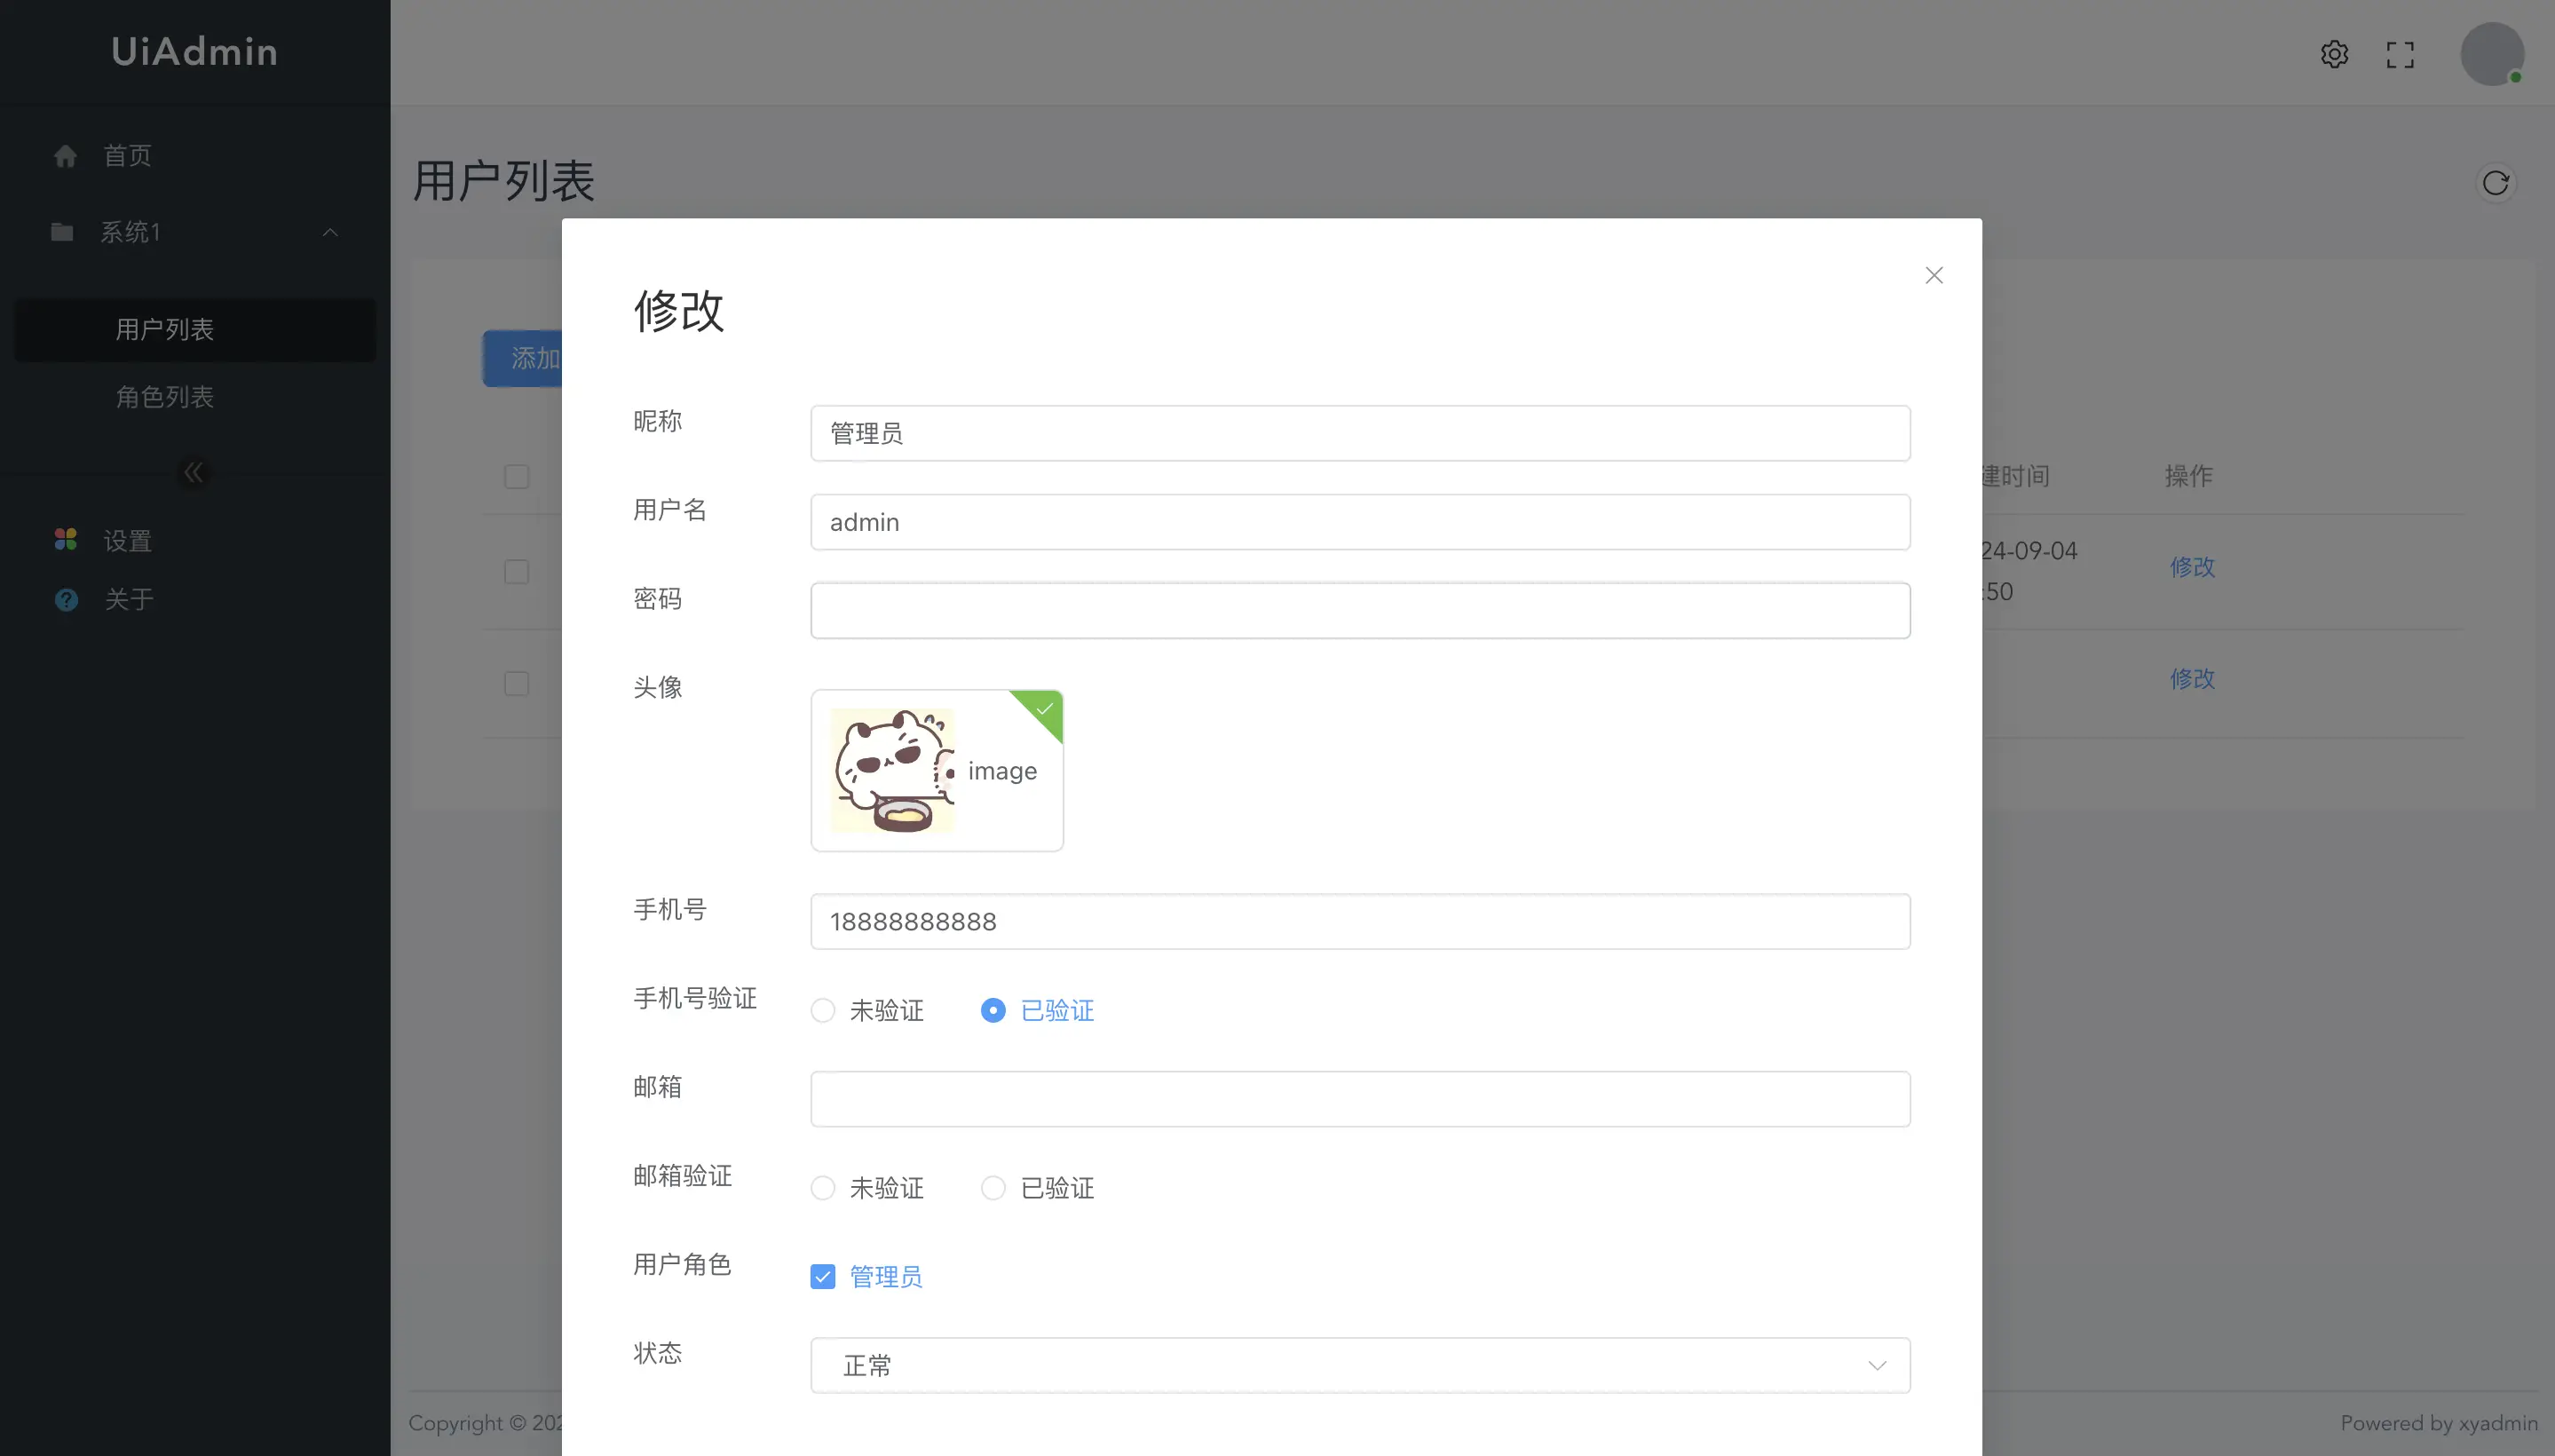Click the uploaded avatar image thumbnail
This screenshot has height=1456, width=2555.
[x=893, y=770]
